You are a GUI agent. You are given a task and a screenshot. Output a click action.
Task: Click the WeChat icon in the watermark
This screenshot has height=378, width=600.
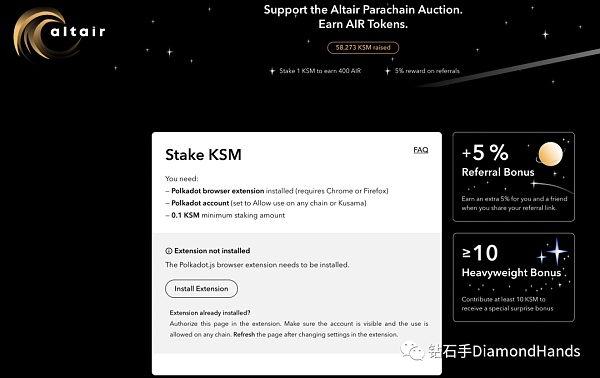tap(412, 351)
